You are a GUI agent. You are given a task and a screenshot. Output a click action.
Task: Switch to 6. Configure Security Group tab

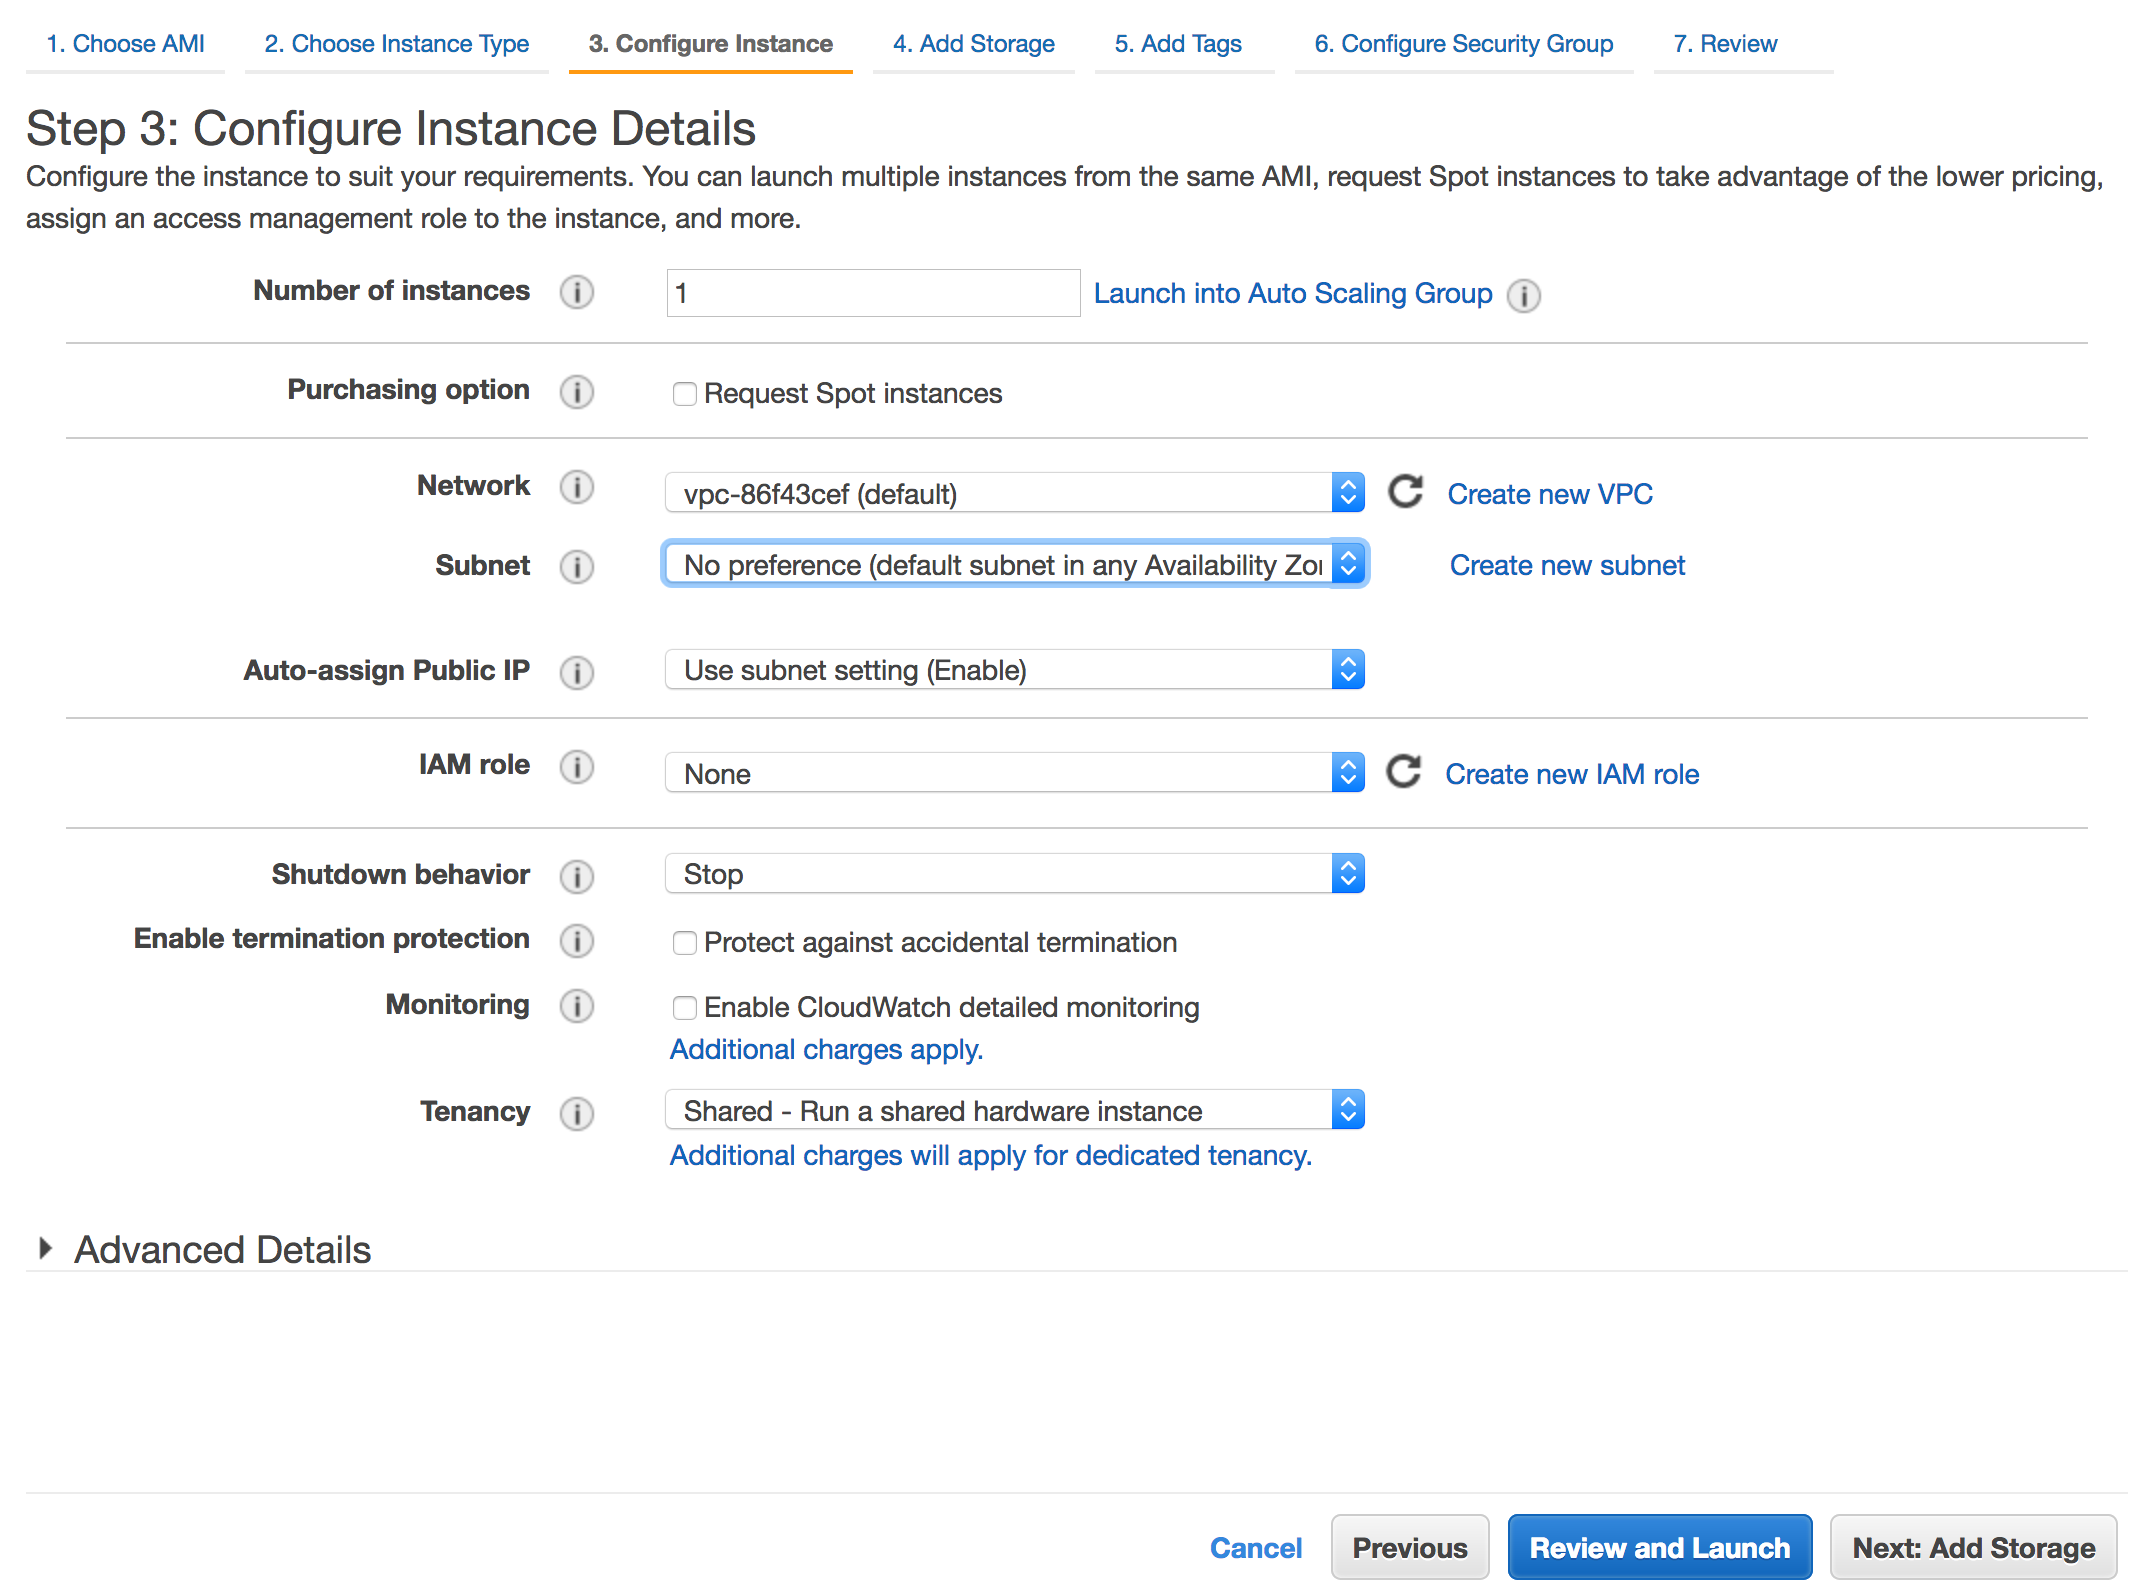tap(1463, 44)
